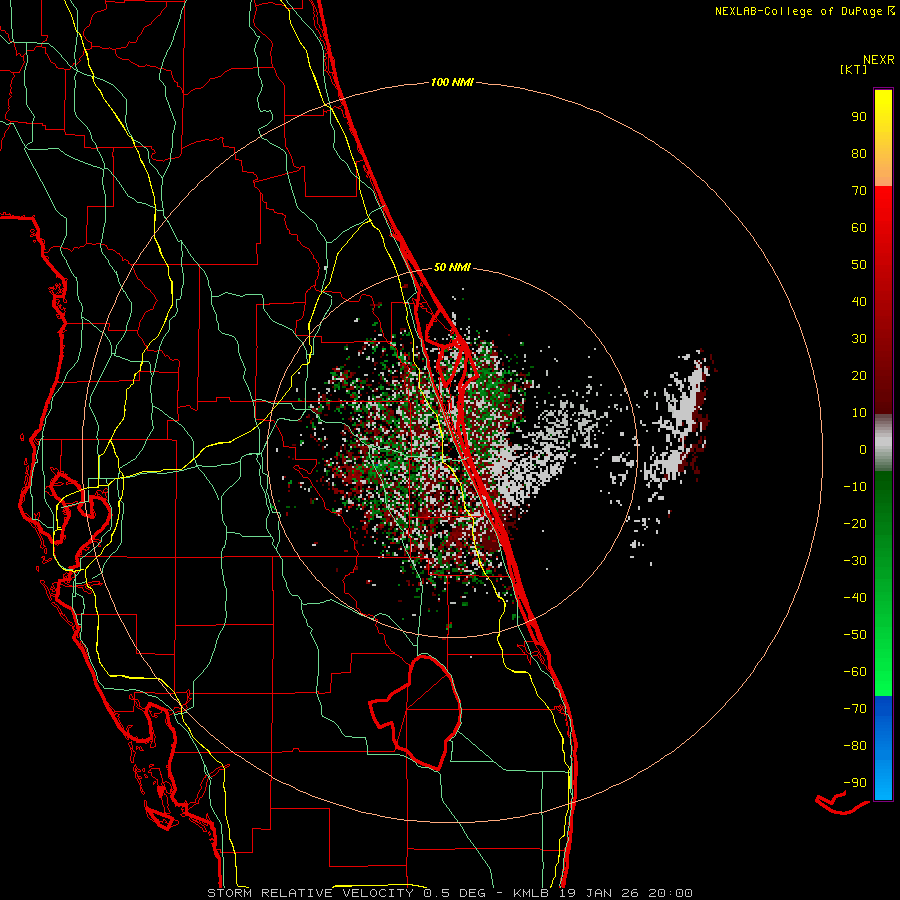Click the -40 scale label
Image resolution: width=900 pixels, height=900 pixels.
(855, 598)
